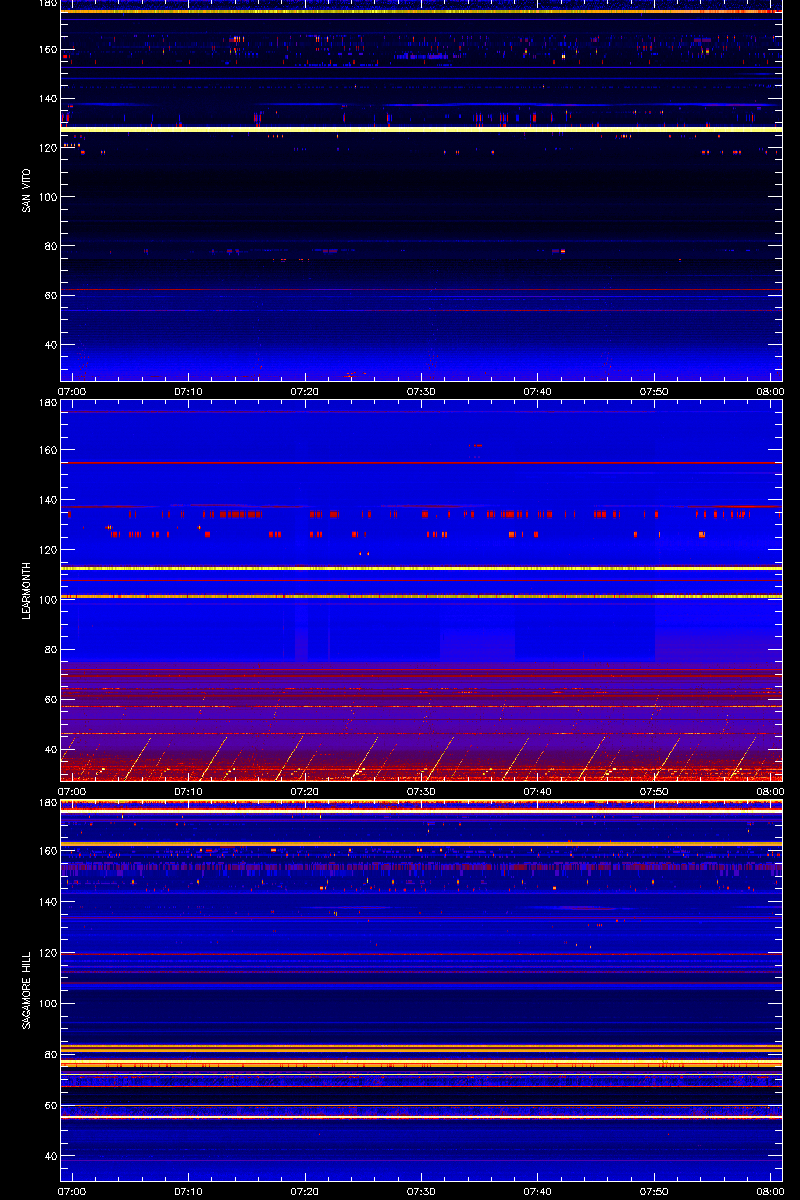
Task: Click 07:00 time label under Learmonth panel
Action: click(72, 791)
